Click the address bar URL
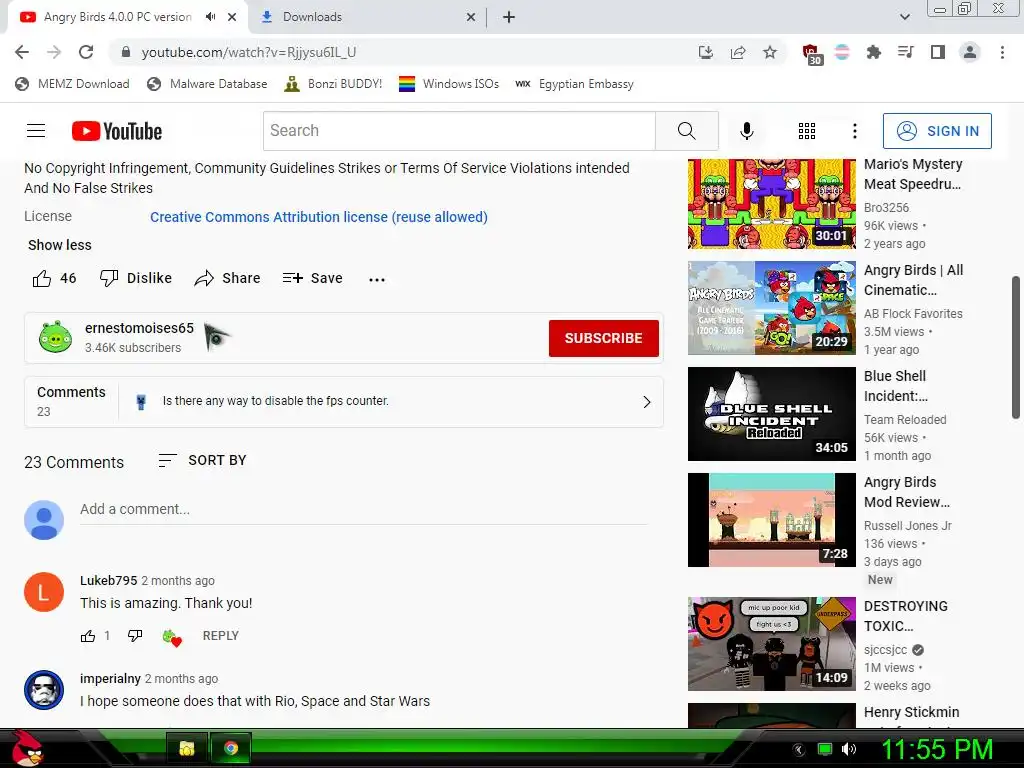This screenshot has height=768, width=1024. click(249, 52)
